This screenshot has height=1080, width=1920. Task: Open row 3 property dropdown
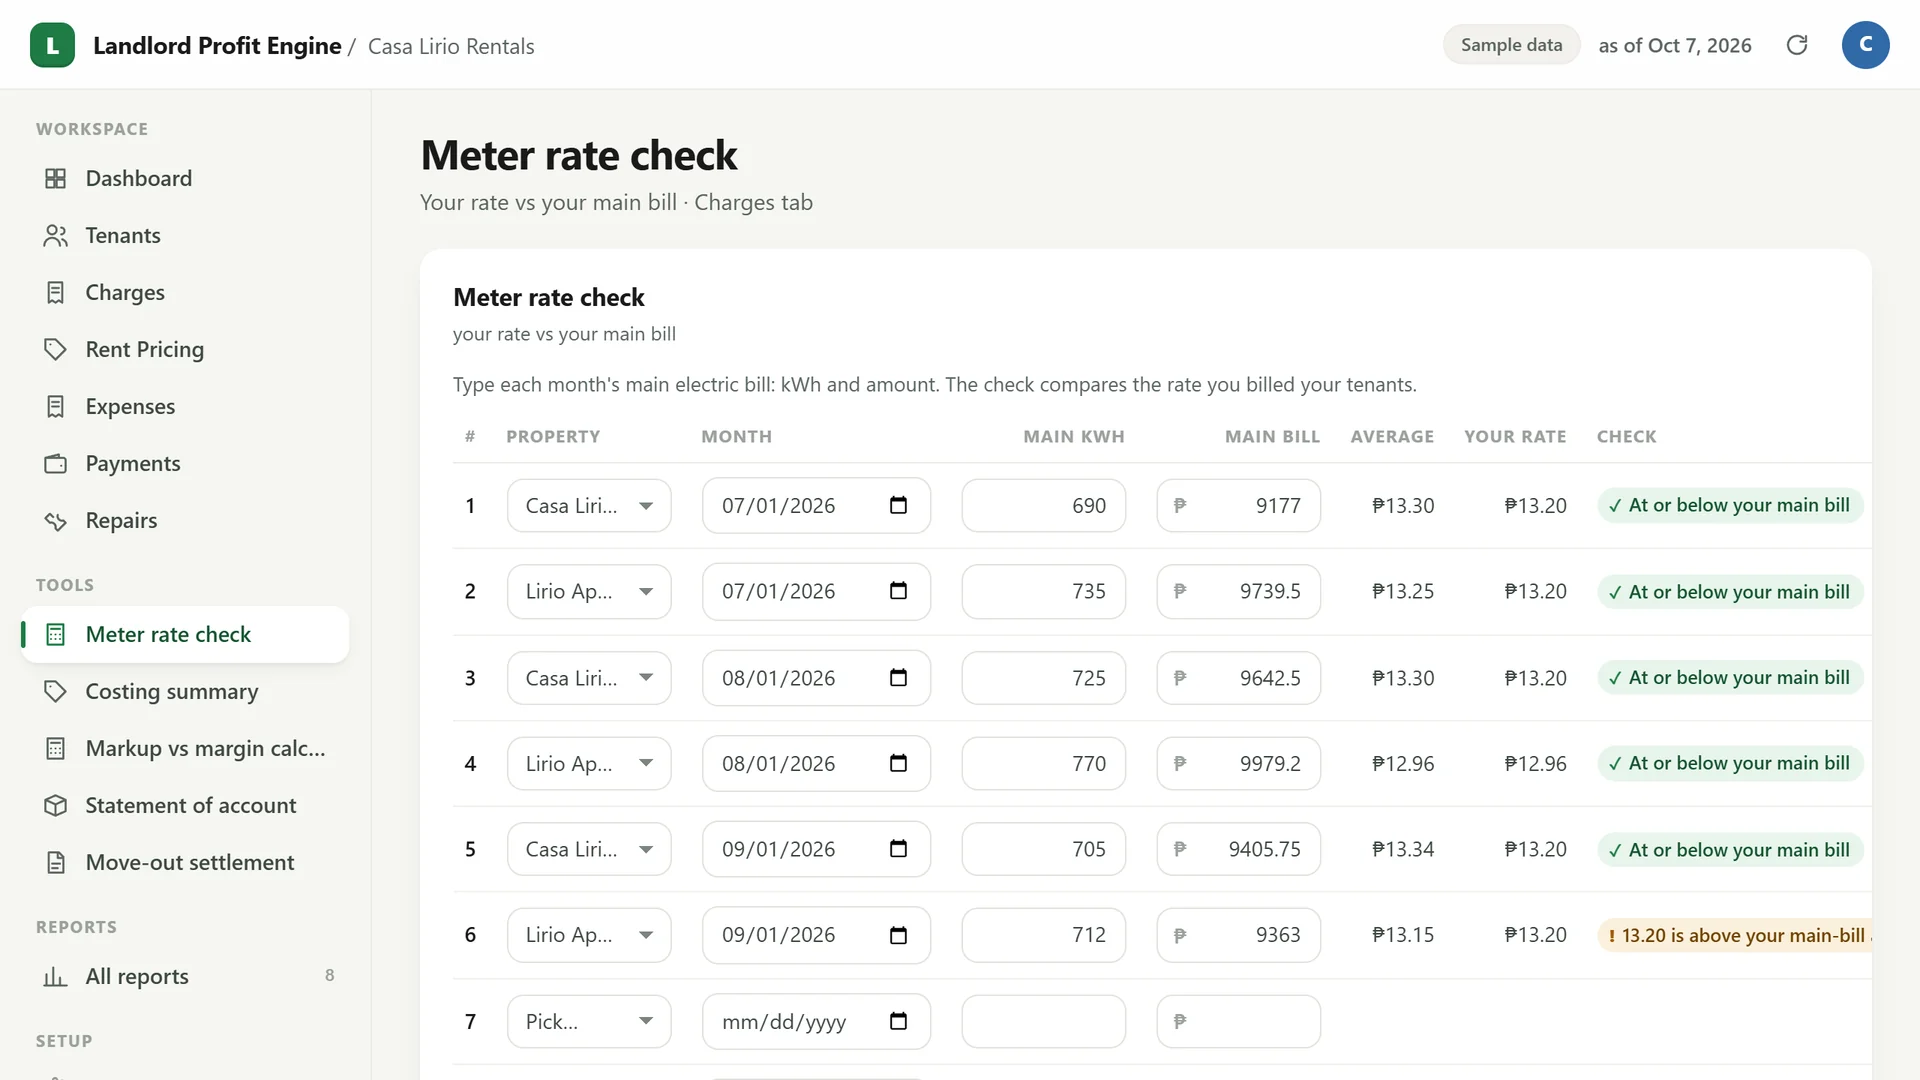pyautogui.click(x=589, y=678)
